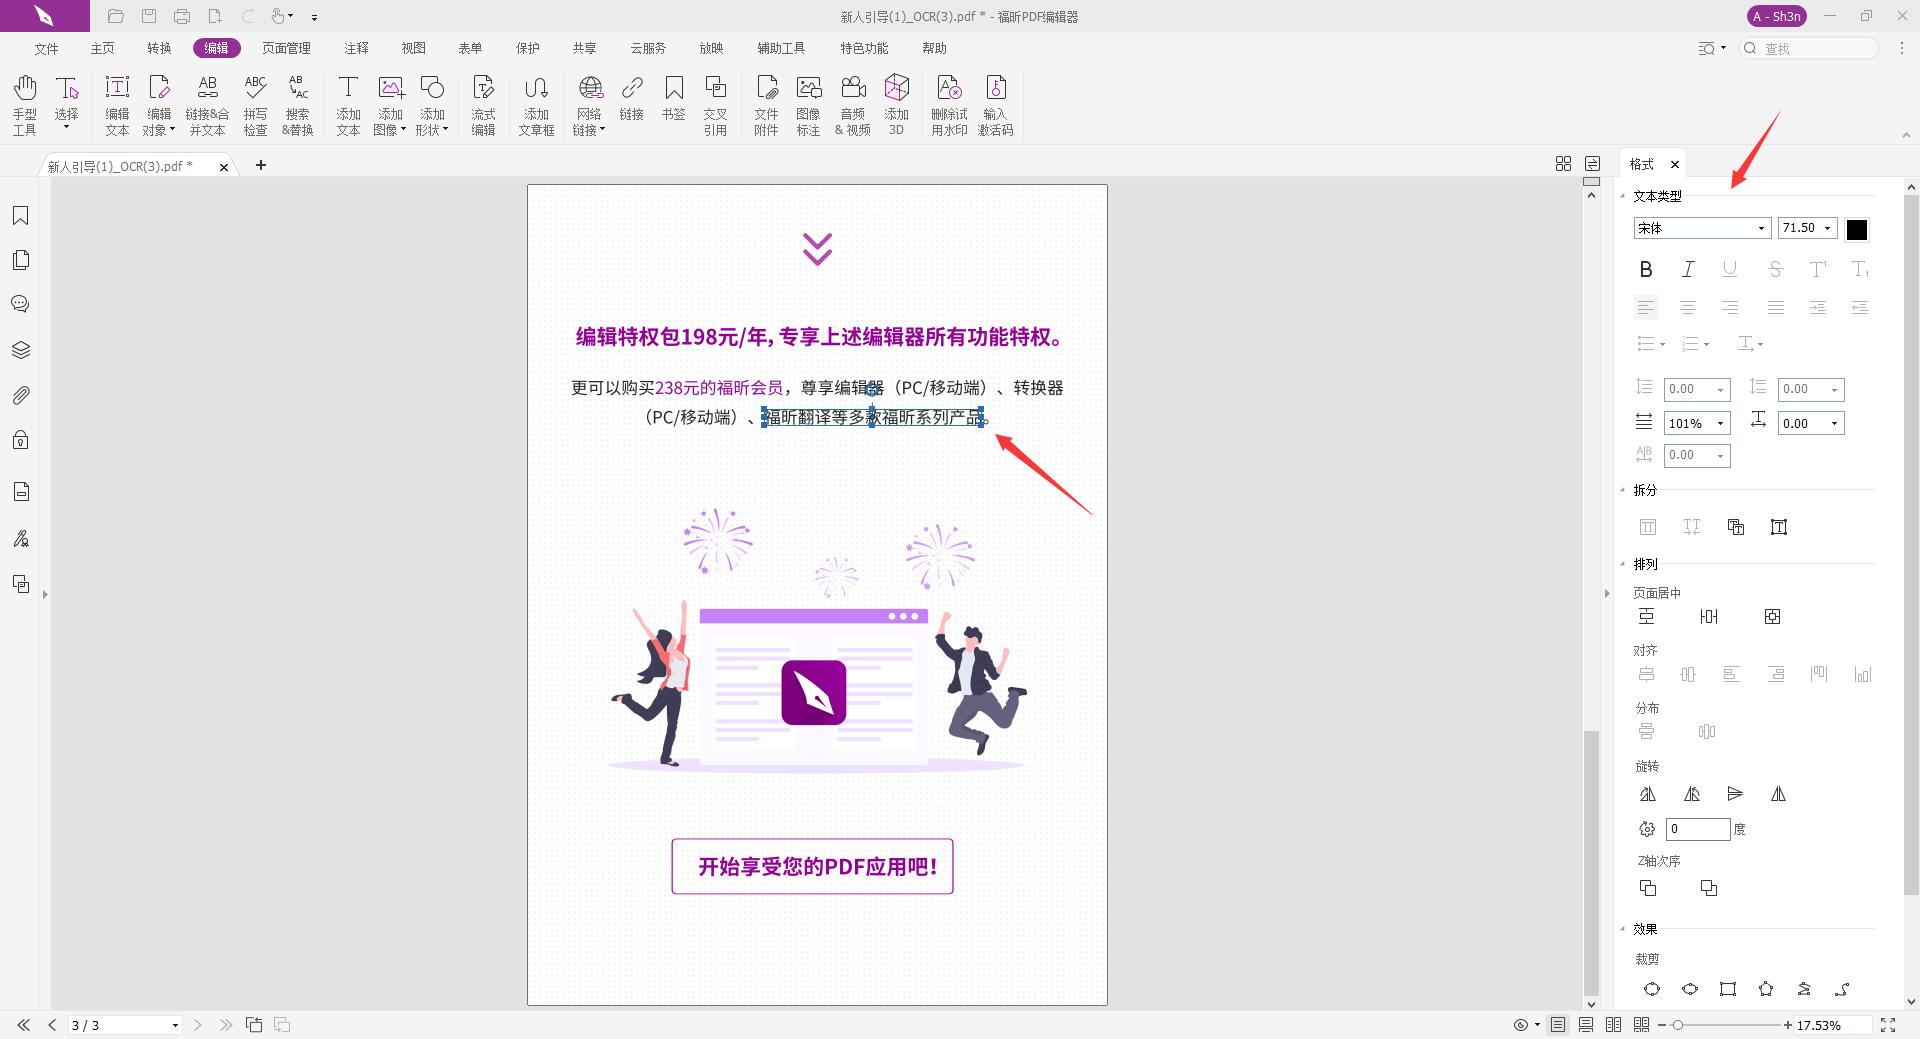Toggle italic formatting
This screenshot has height=1039, width=1920.
click(1687, 268)
